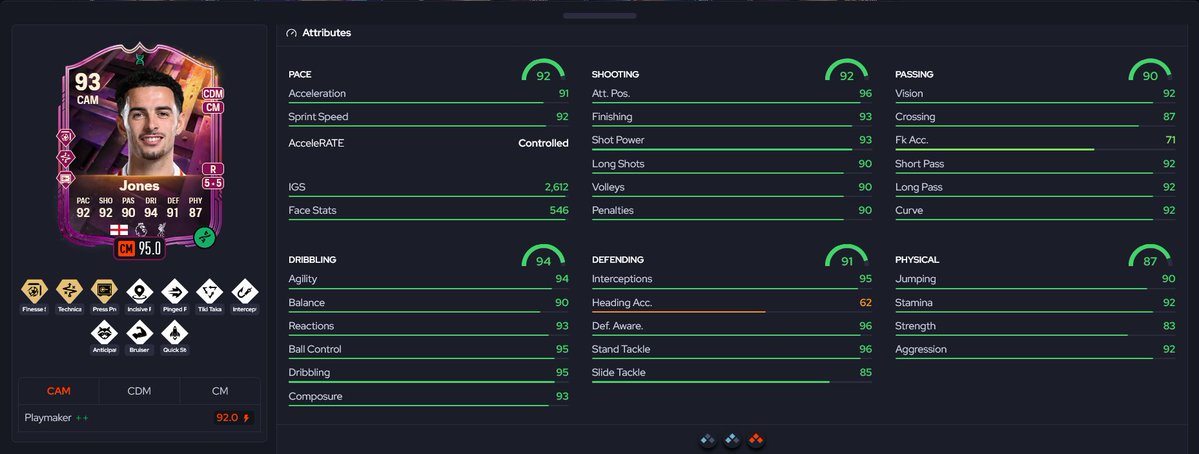1199x454 pixels.
Task: Click the AcceleRATE Controlled value
Action: [x=543, y=143]
